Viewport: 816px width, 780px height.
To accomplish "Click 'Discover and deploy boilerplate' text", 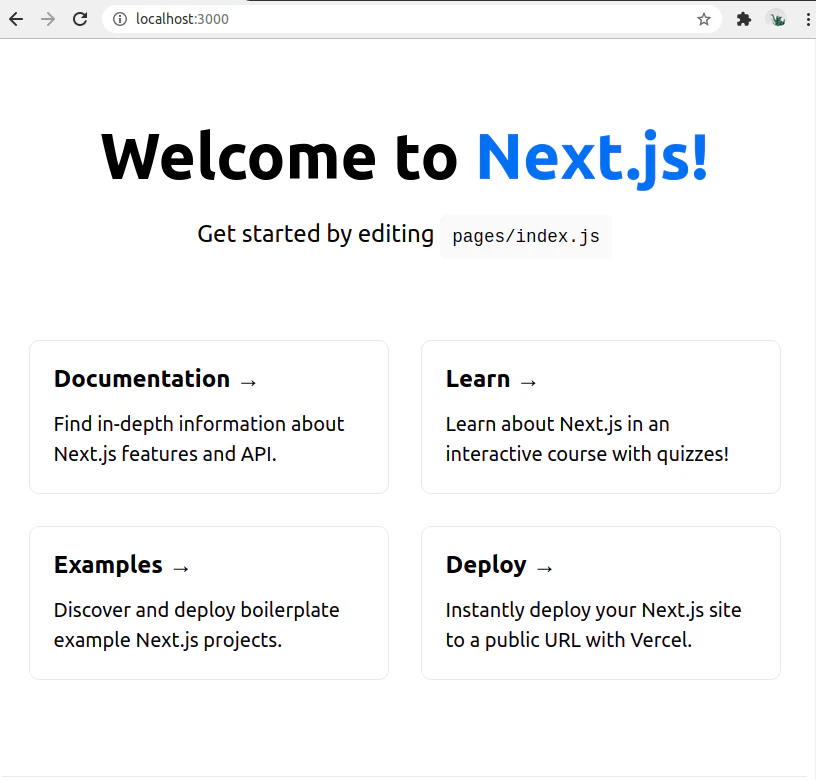I will [x=197, y=610].
